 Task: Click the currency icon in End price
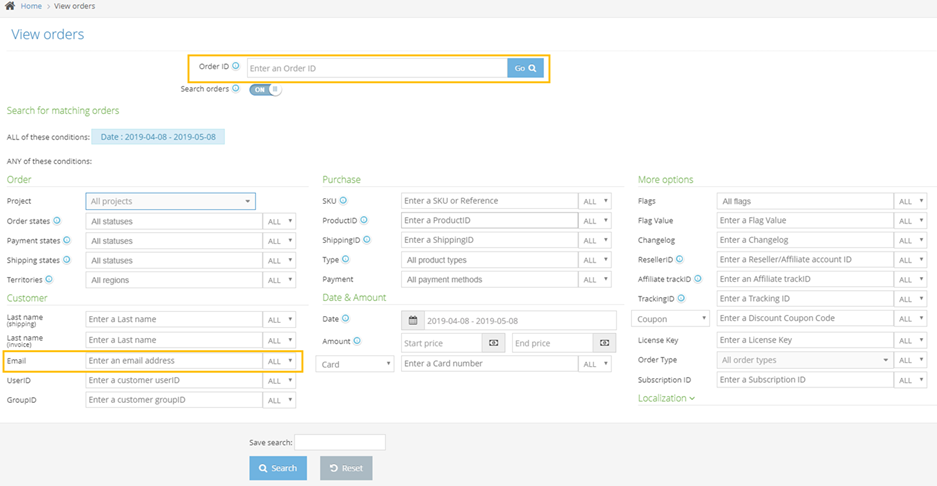pyautogui.click(x=604, y=342)
